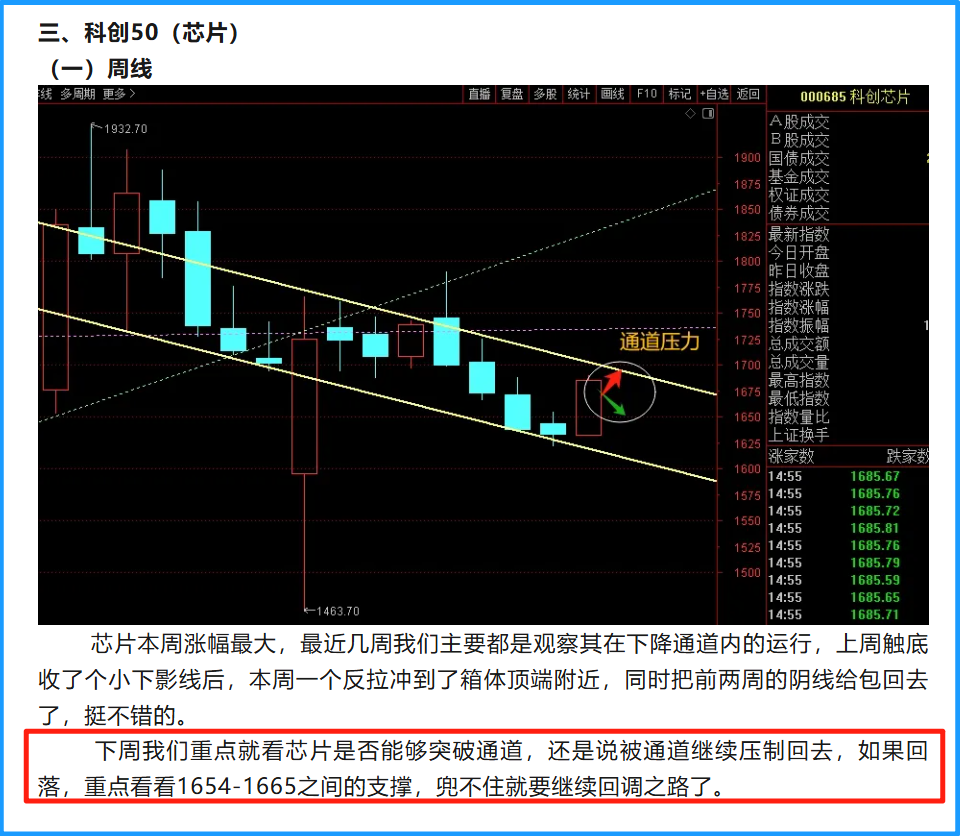960x836 pixels.
Task: Select the A股成交 row
Action: (800, 122)
